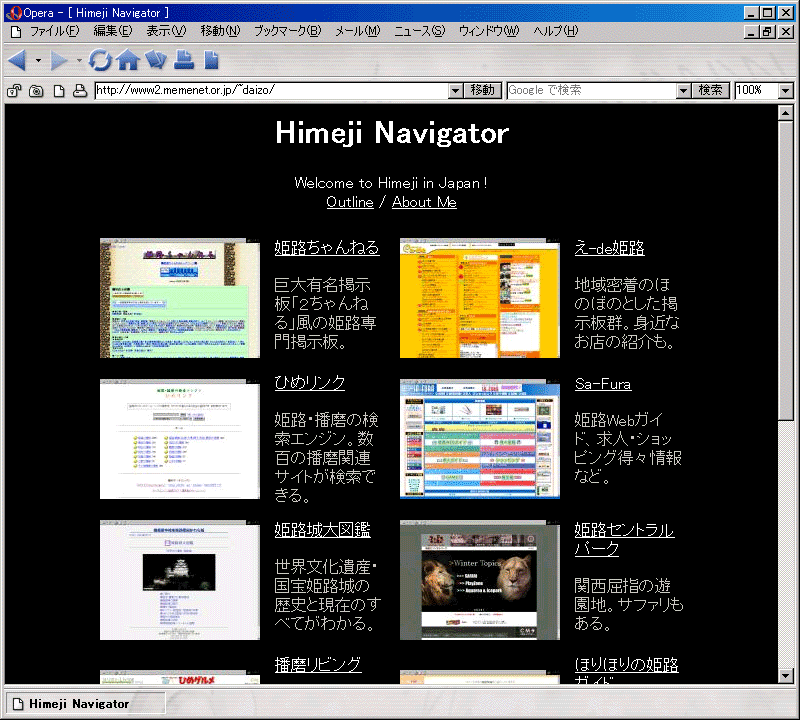Open the forward history dropdown arrow
This screenshot has width=800, height=720.
(x=79, y=61)
